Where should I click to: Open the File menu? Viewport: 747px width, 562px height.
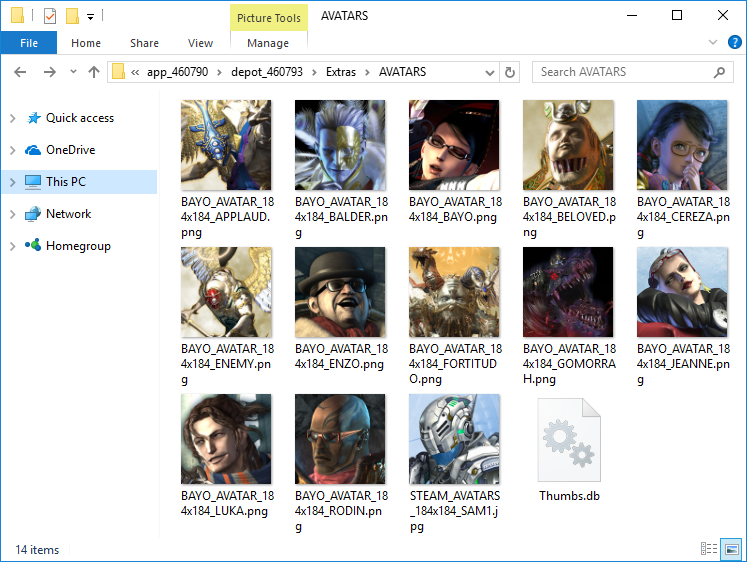(28, 43)
